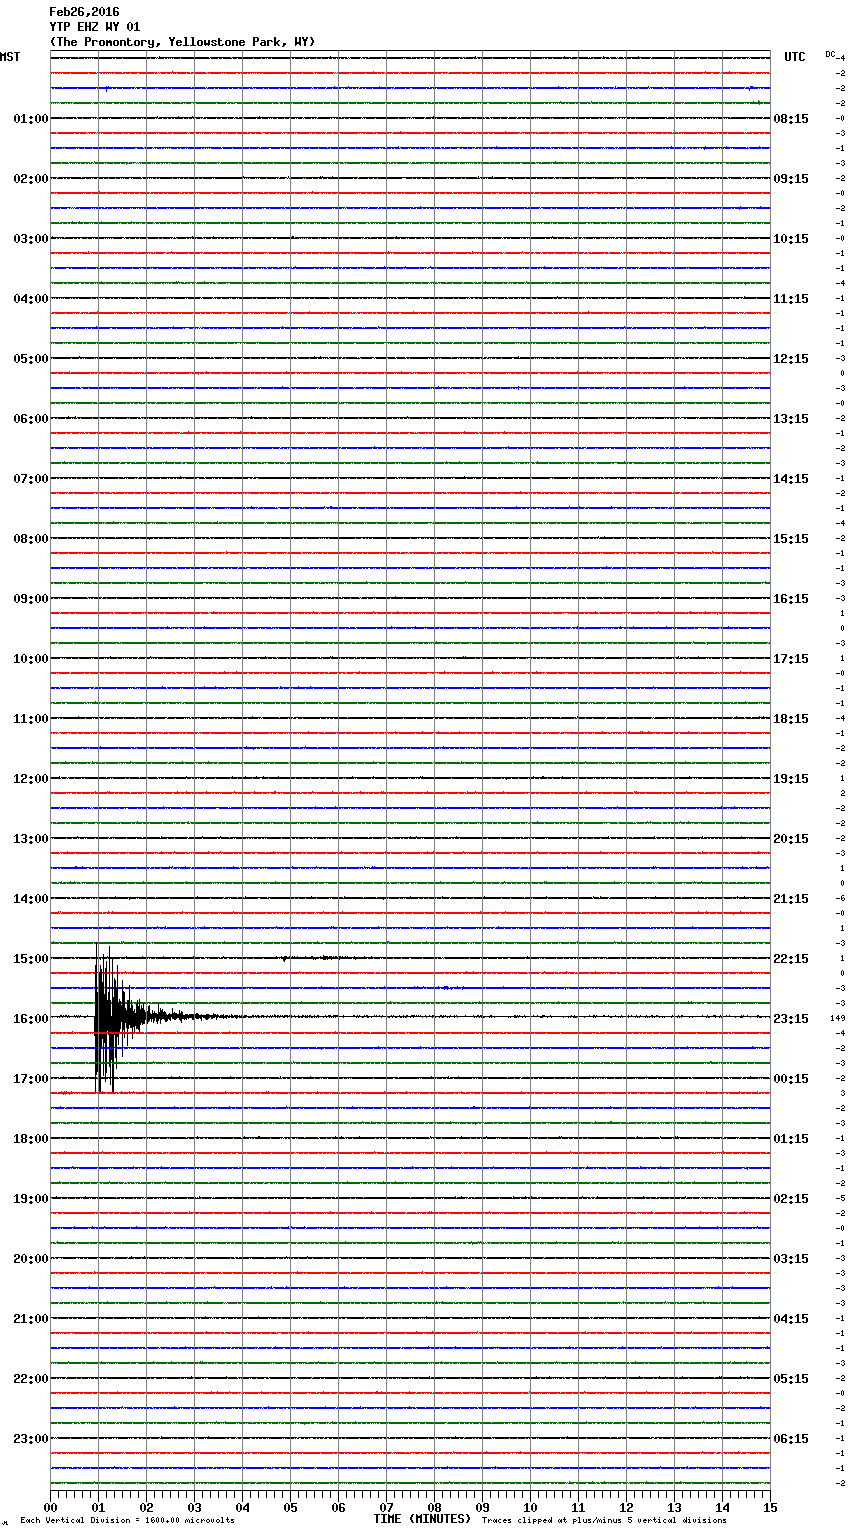Click the 03 minute axis tick label
This screenshot has width=850, height=1534.
[x=195, y=1507]
